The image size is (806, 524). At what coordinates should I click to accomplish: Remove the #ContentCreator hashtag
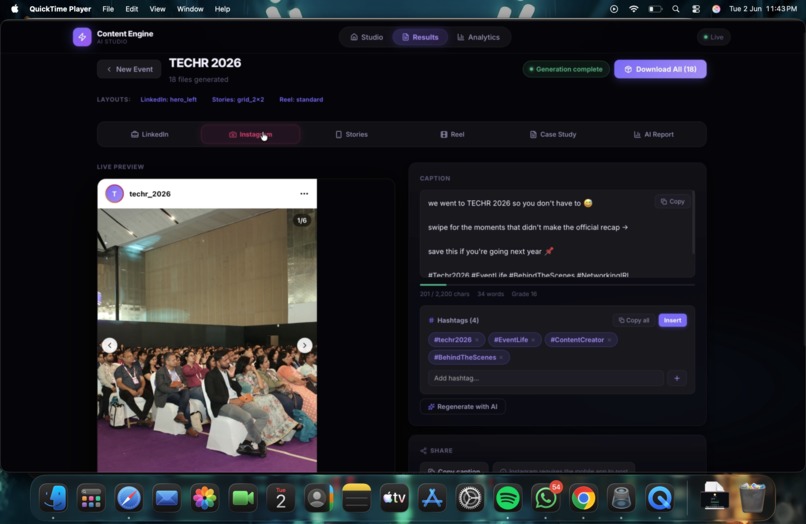click(610, 340)
